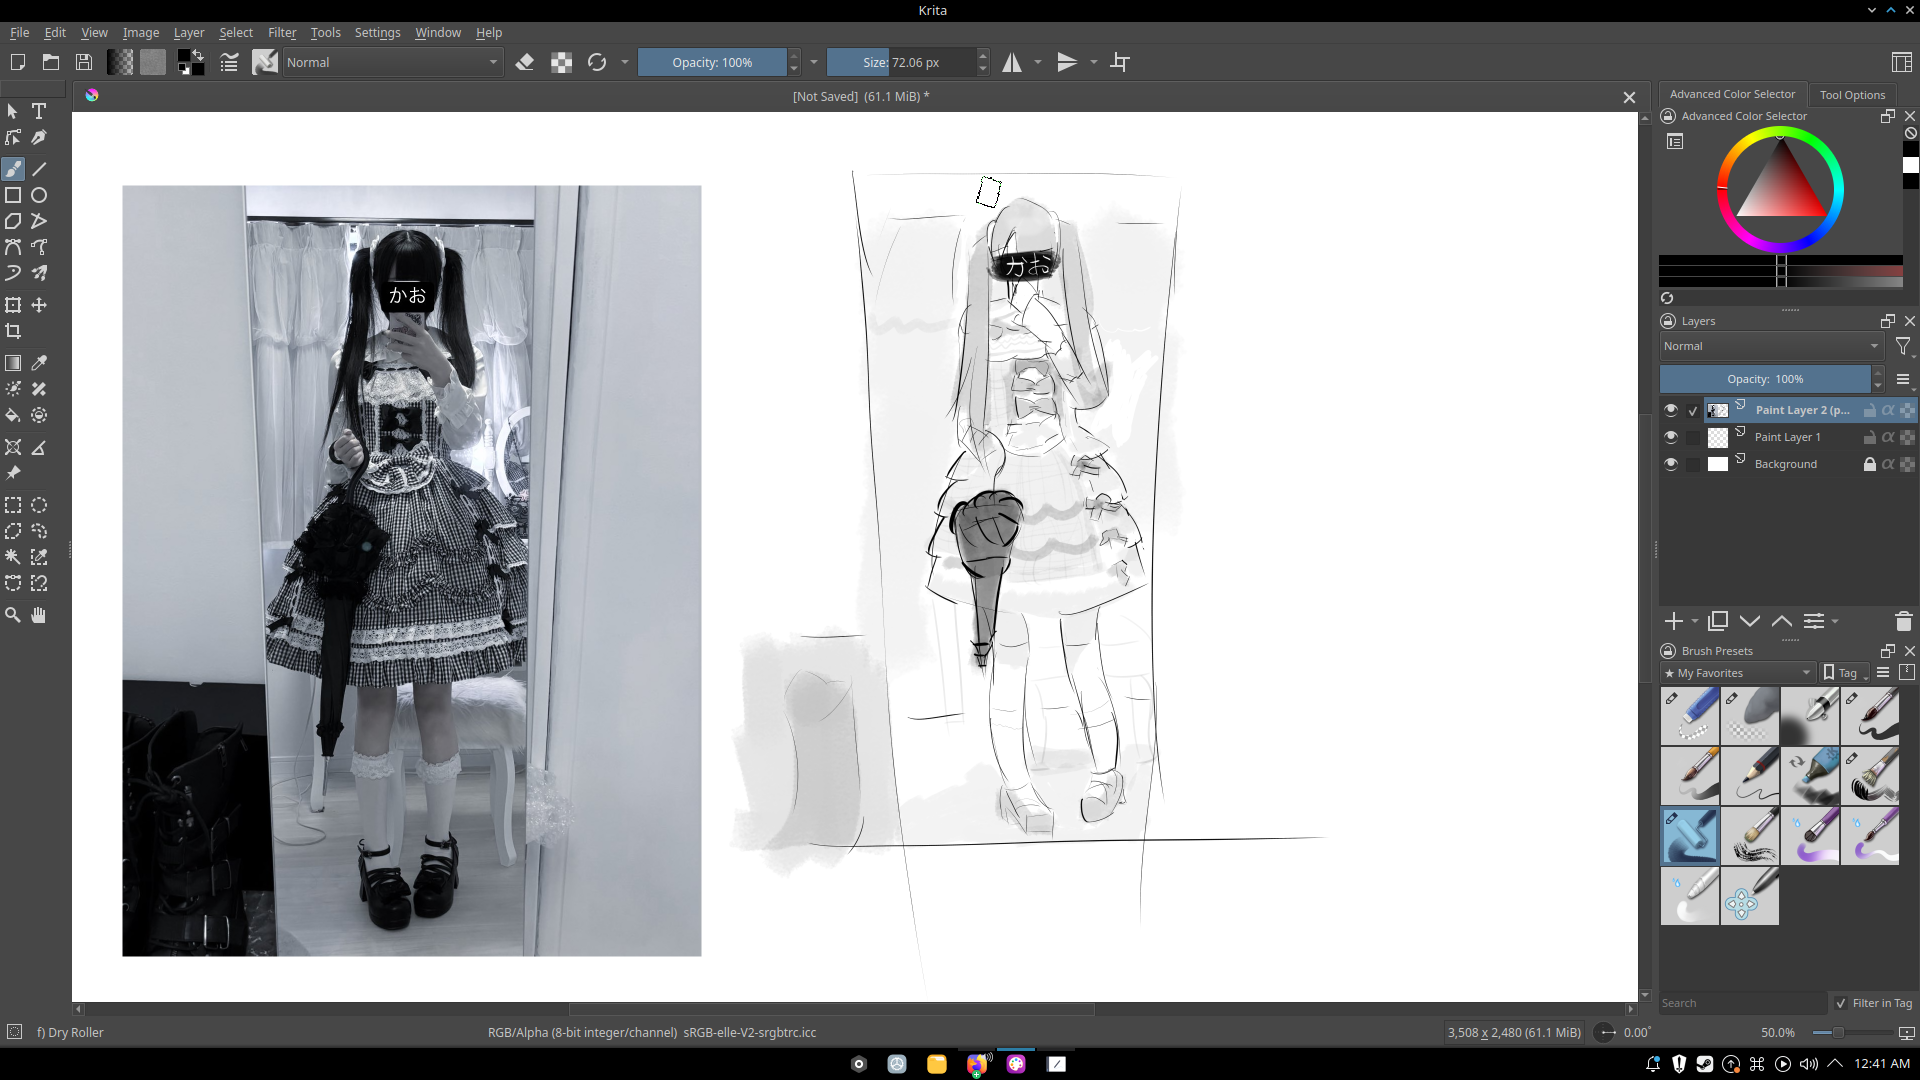This screenshot has width=1920, height=1080.
Task: Hide Paint Layer 1 visibility eye
Action: (x=1670, y=437)
